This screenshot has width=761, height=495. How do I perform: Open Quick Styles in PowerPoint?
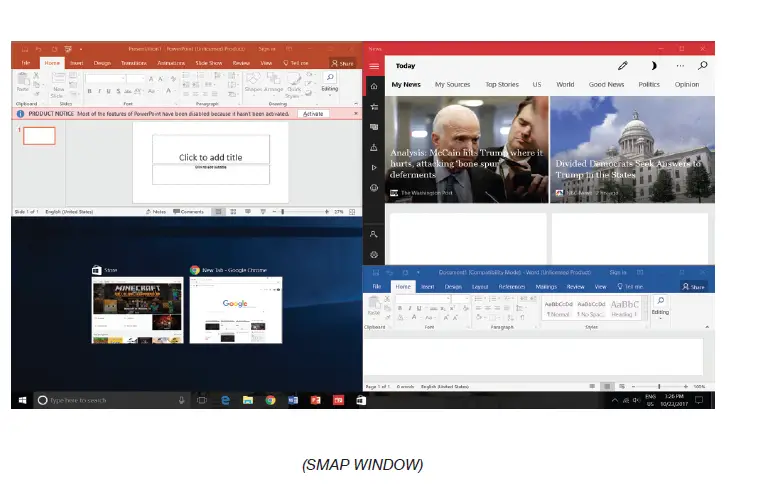click(294, 85)
